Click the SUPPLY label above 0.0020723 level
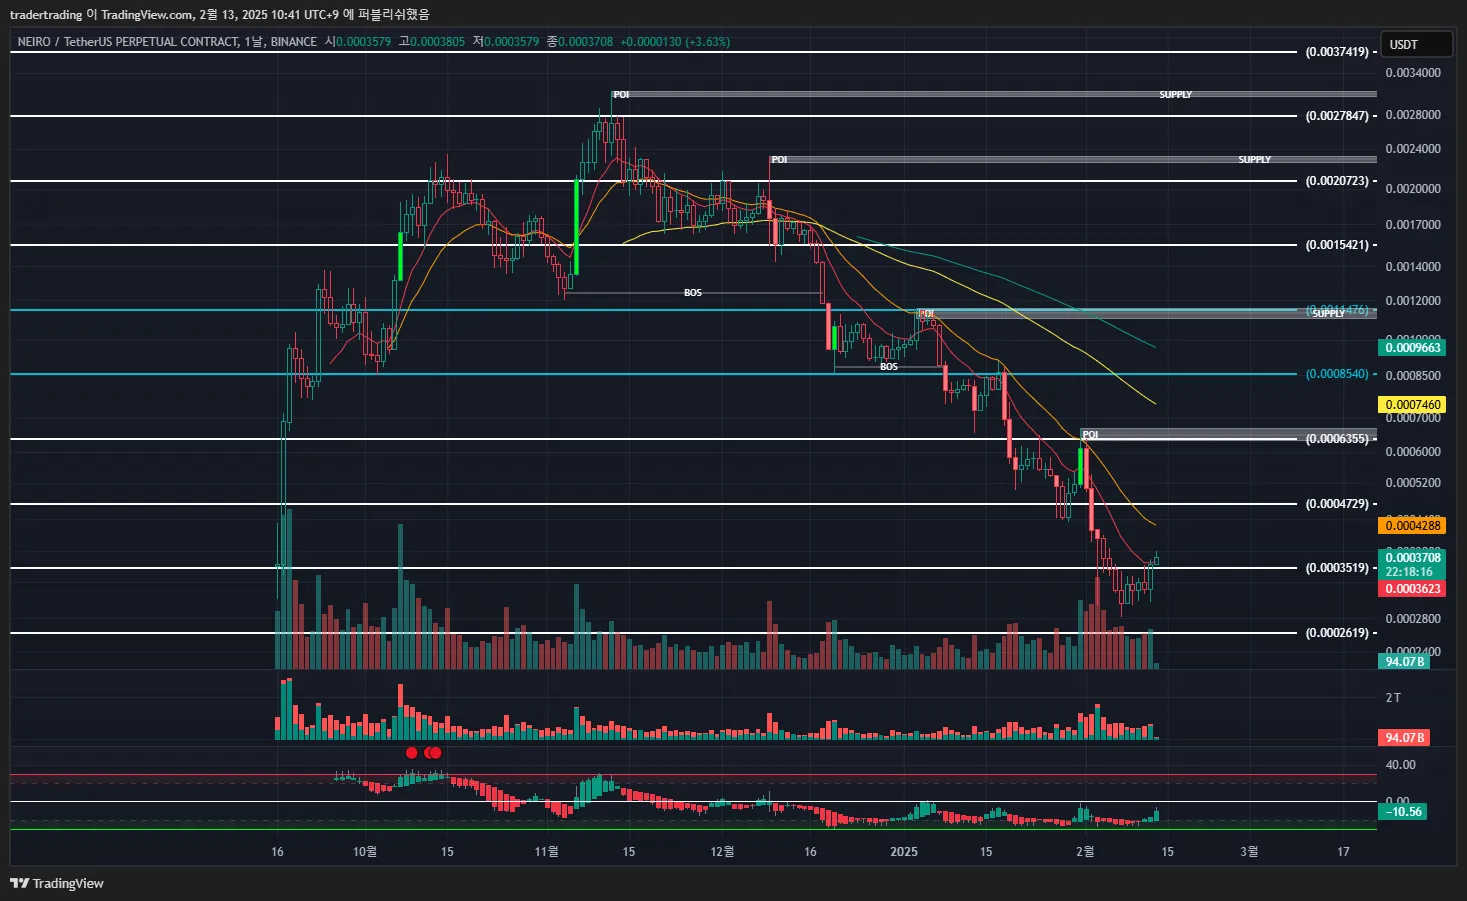 1255,160
